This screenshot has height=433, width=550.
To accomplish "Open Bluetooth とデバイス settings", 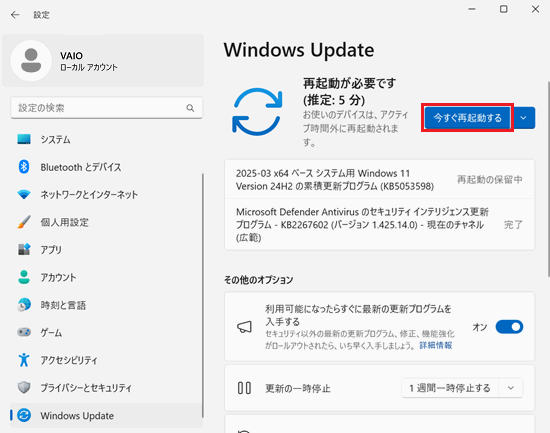I will tap(106, 167).
